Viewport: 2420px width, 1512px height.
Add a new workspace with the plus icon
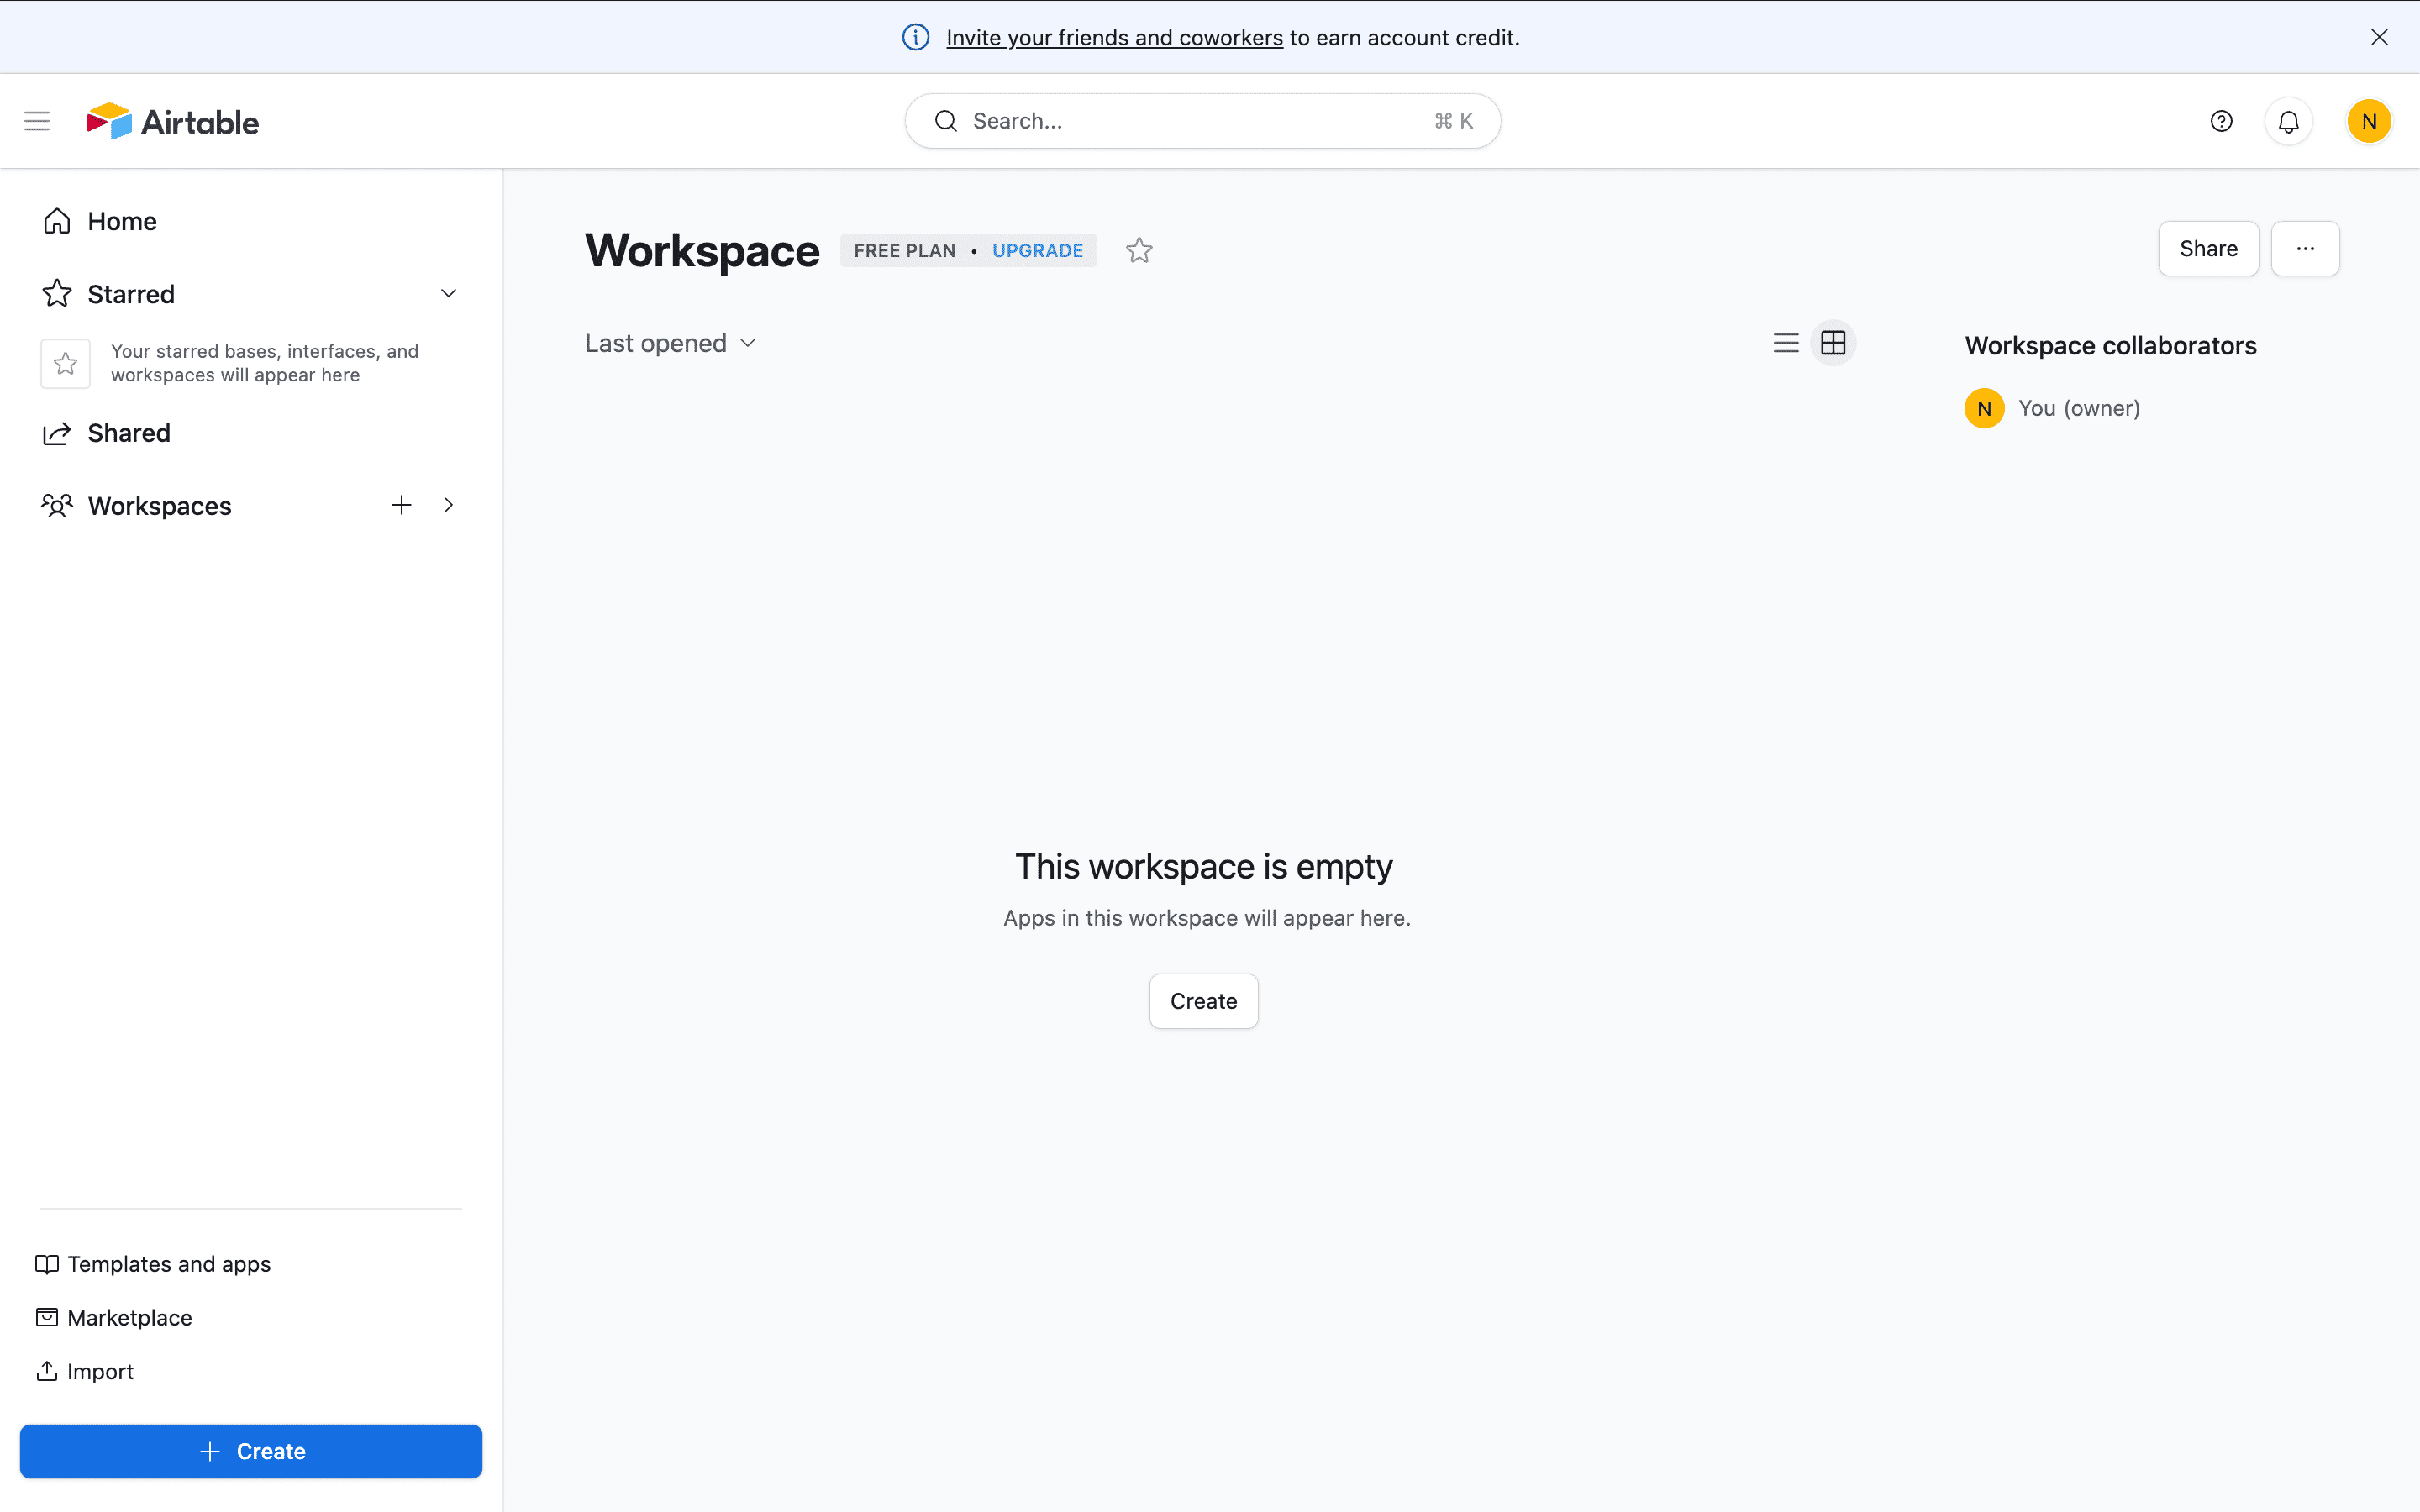point(401,505)
